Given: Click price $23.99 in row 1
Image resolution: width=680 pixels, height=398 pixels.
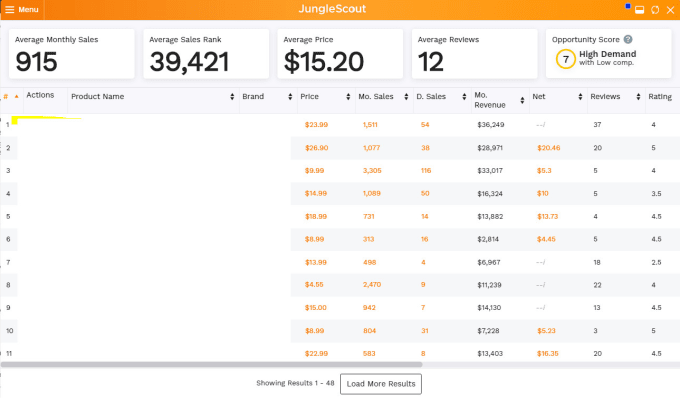Looking at the screenshot, I should click(316, 124).
